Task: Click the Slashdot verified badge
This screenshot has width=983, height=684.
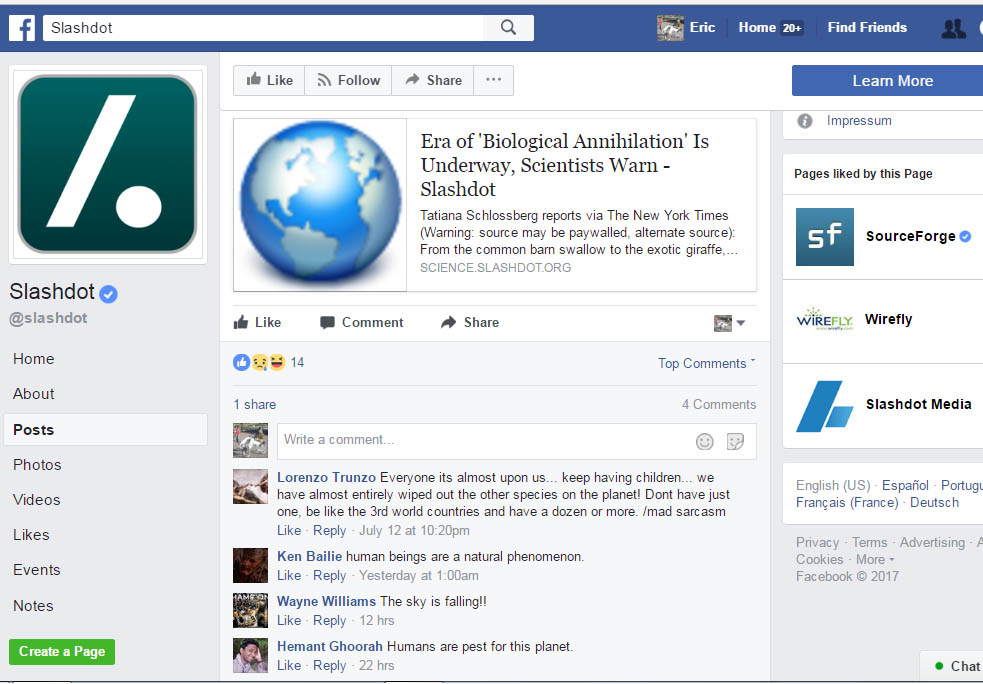Action: tap(108, 293)
